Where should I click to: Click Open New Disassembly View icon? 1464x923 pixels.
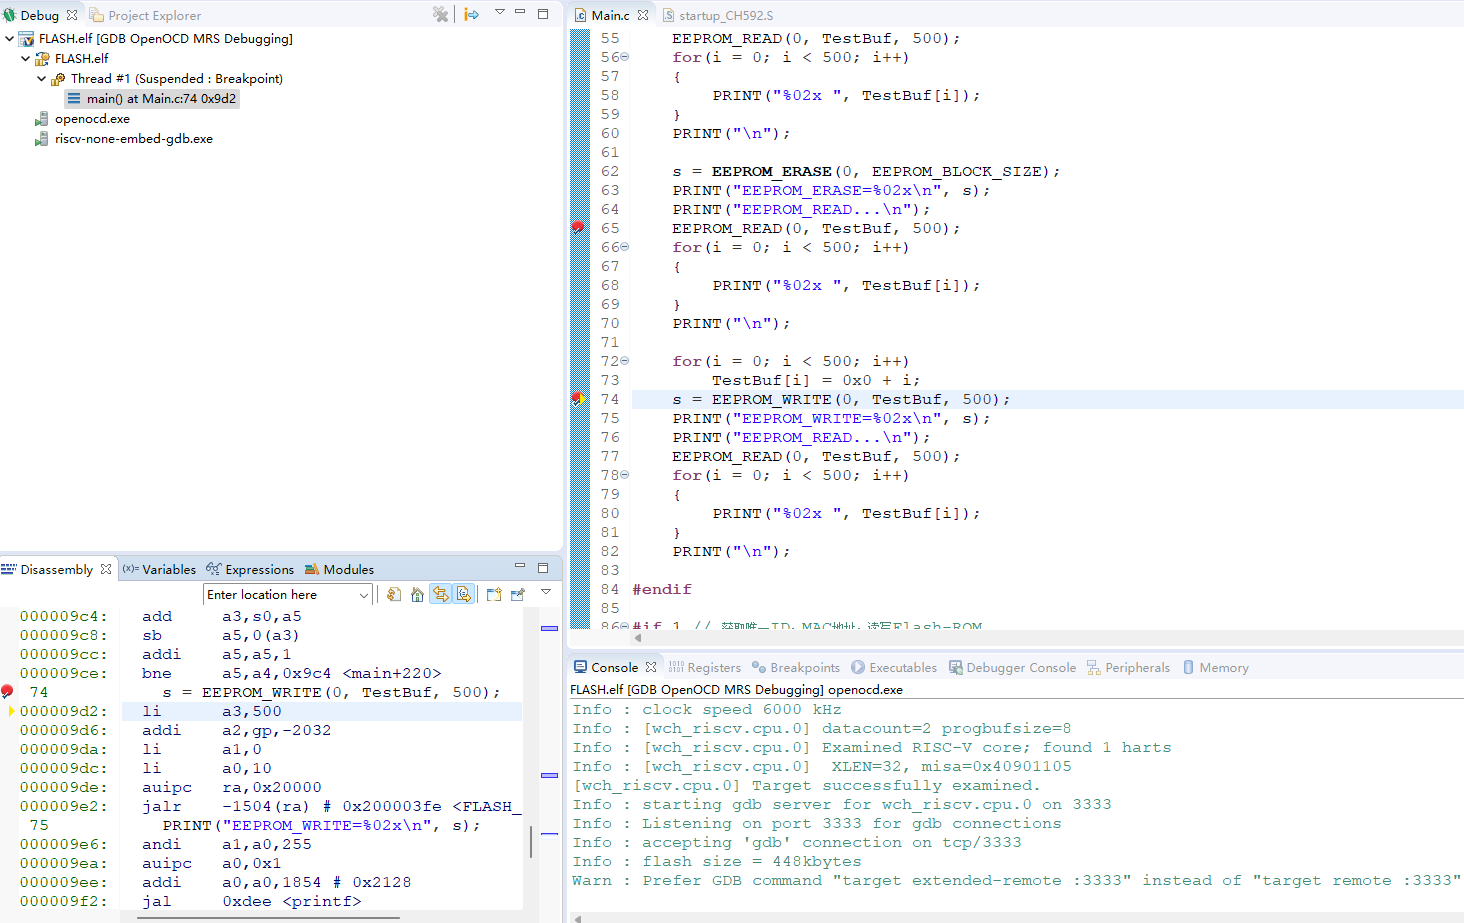click(x=494, y=594)
